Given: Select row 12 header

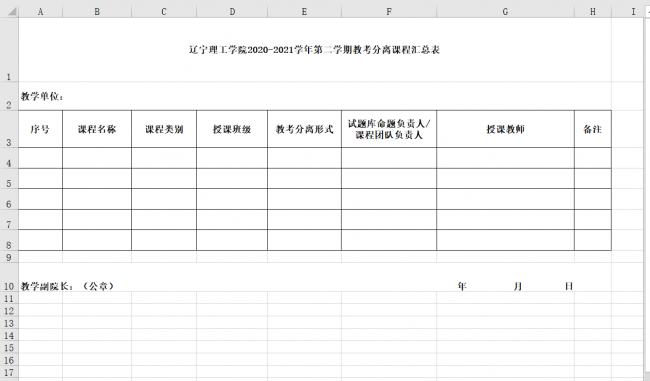Looking at the screenshot, I should click(x=9, y=310).
